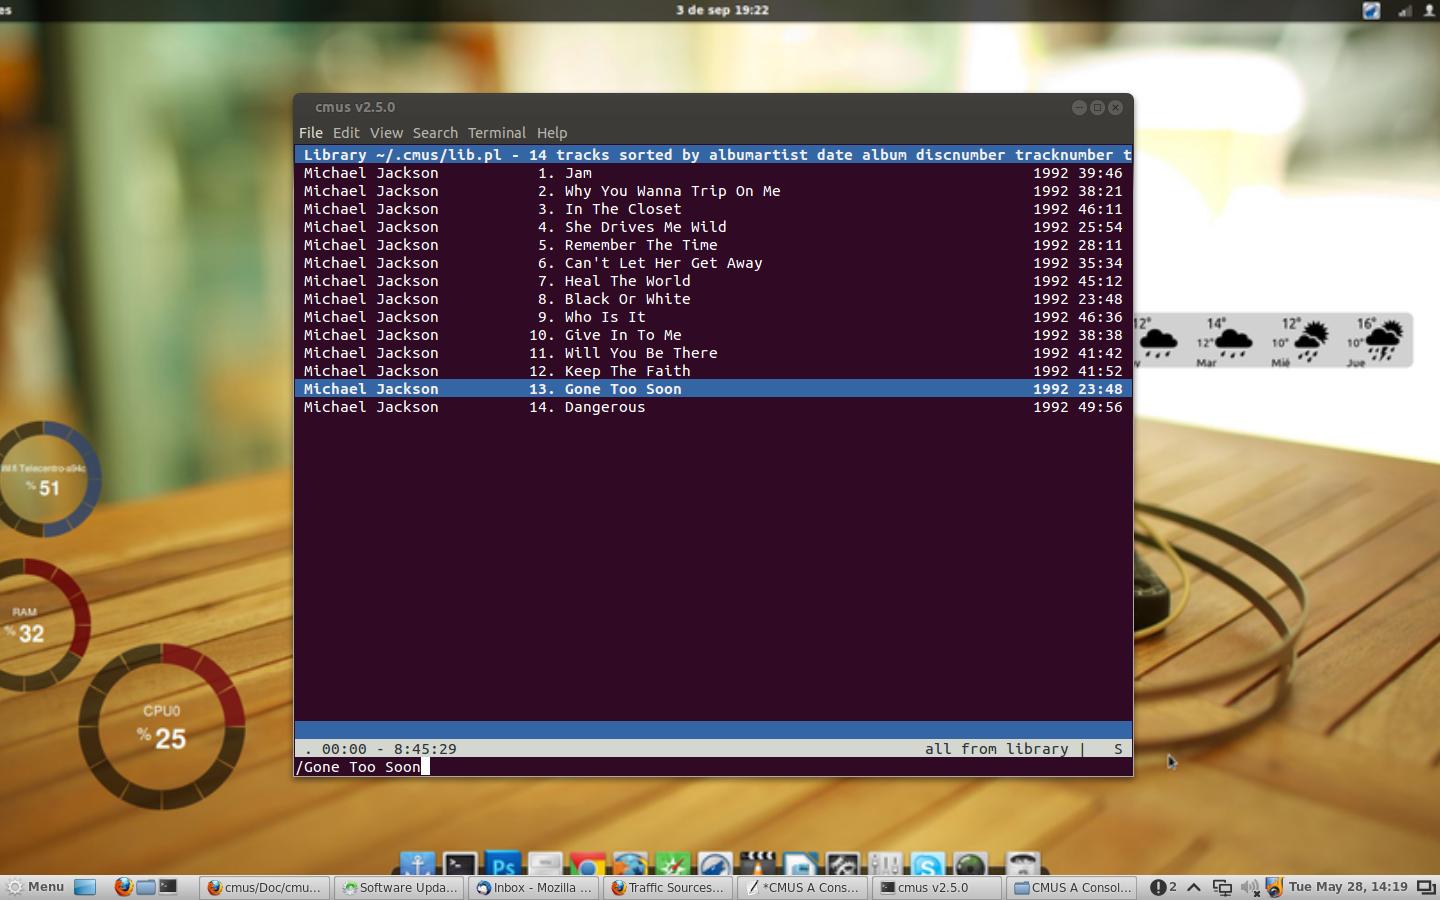Select the track Heal The World
The image size is (1440, 900).
627,281
